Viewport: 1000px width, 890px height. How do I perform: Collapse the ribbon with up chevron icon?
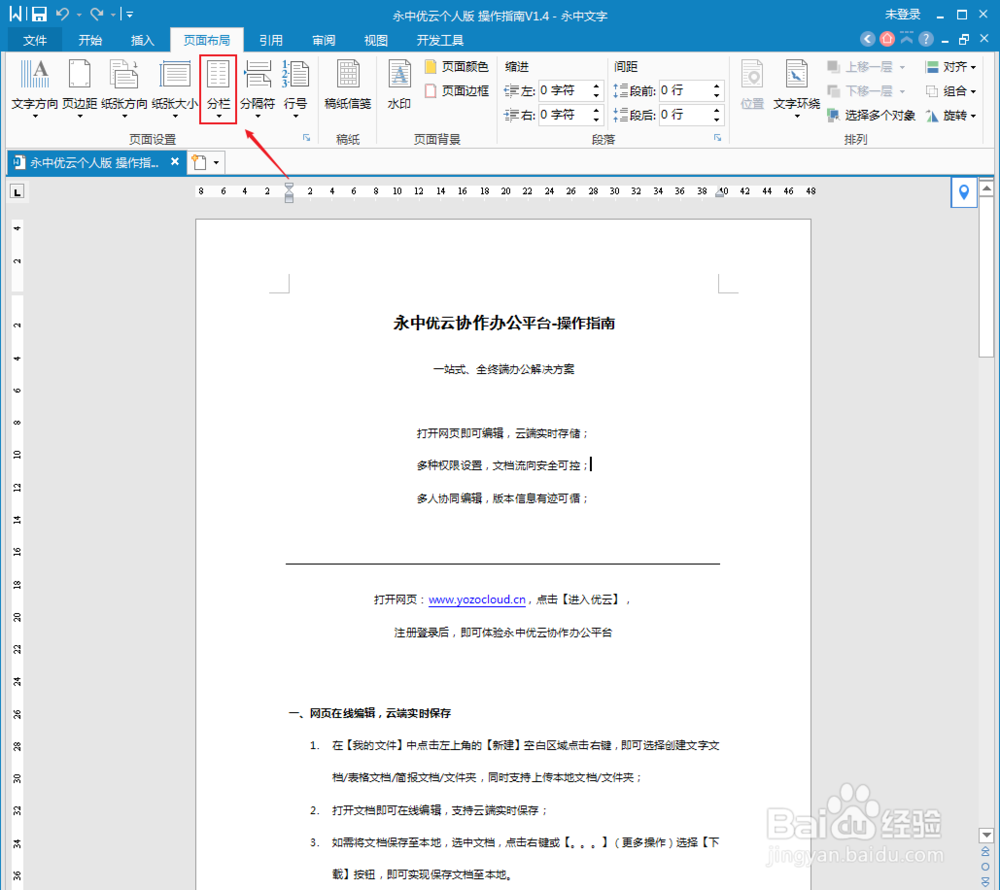[x=907, y=40]
